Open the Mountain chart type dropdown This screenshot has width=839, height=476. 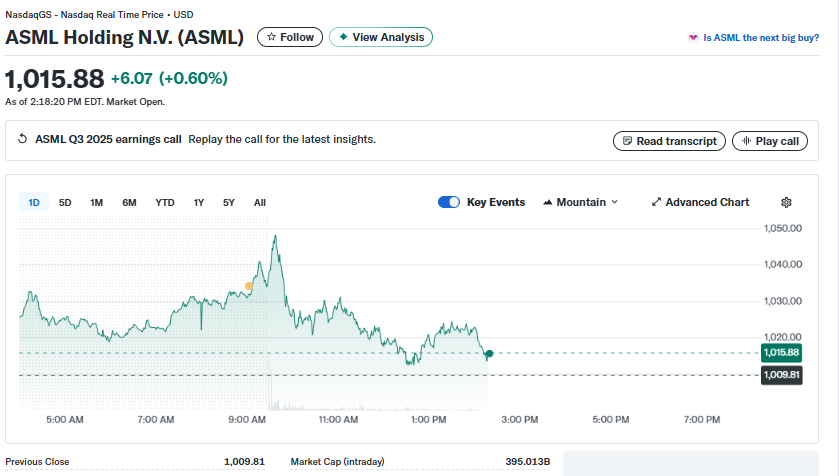coord(580,202)
